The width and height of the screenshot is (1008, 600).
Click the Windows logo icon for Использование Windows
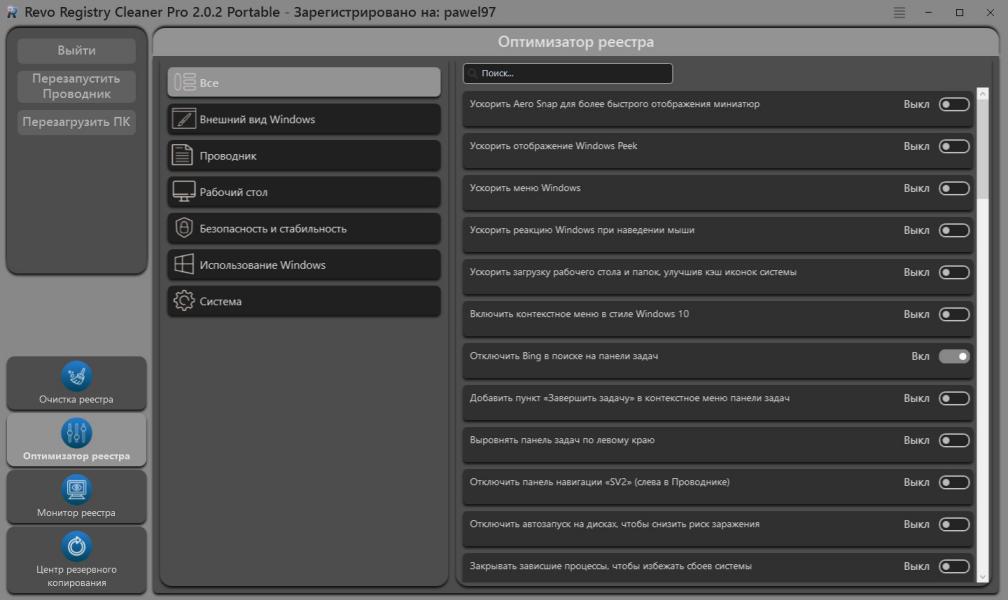pos(183,265)
